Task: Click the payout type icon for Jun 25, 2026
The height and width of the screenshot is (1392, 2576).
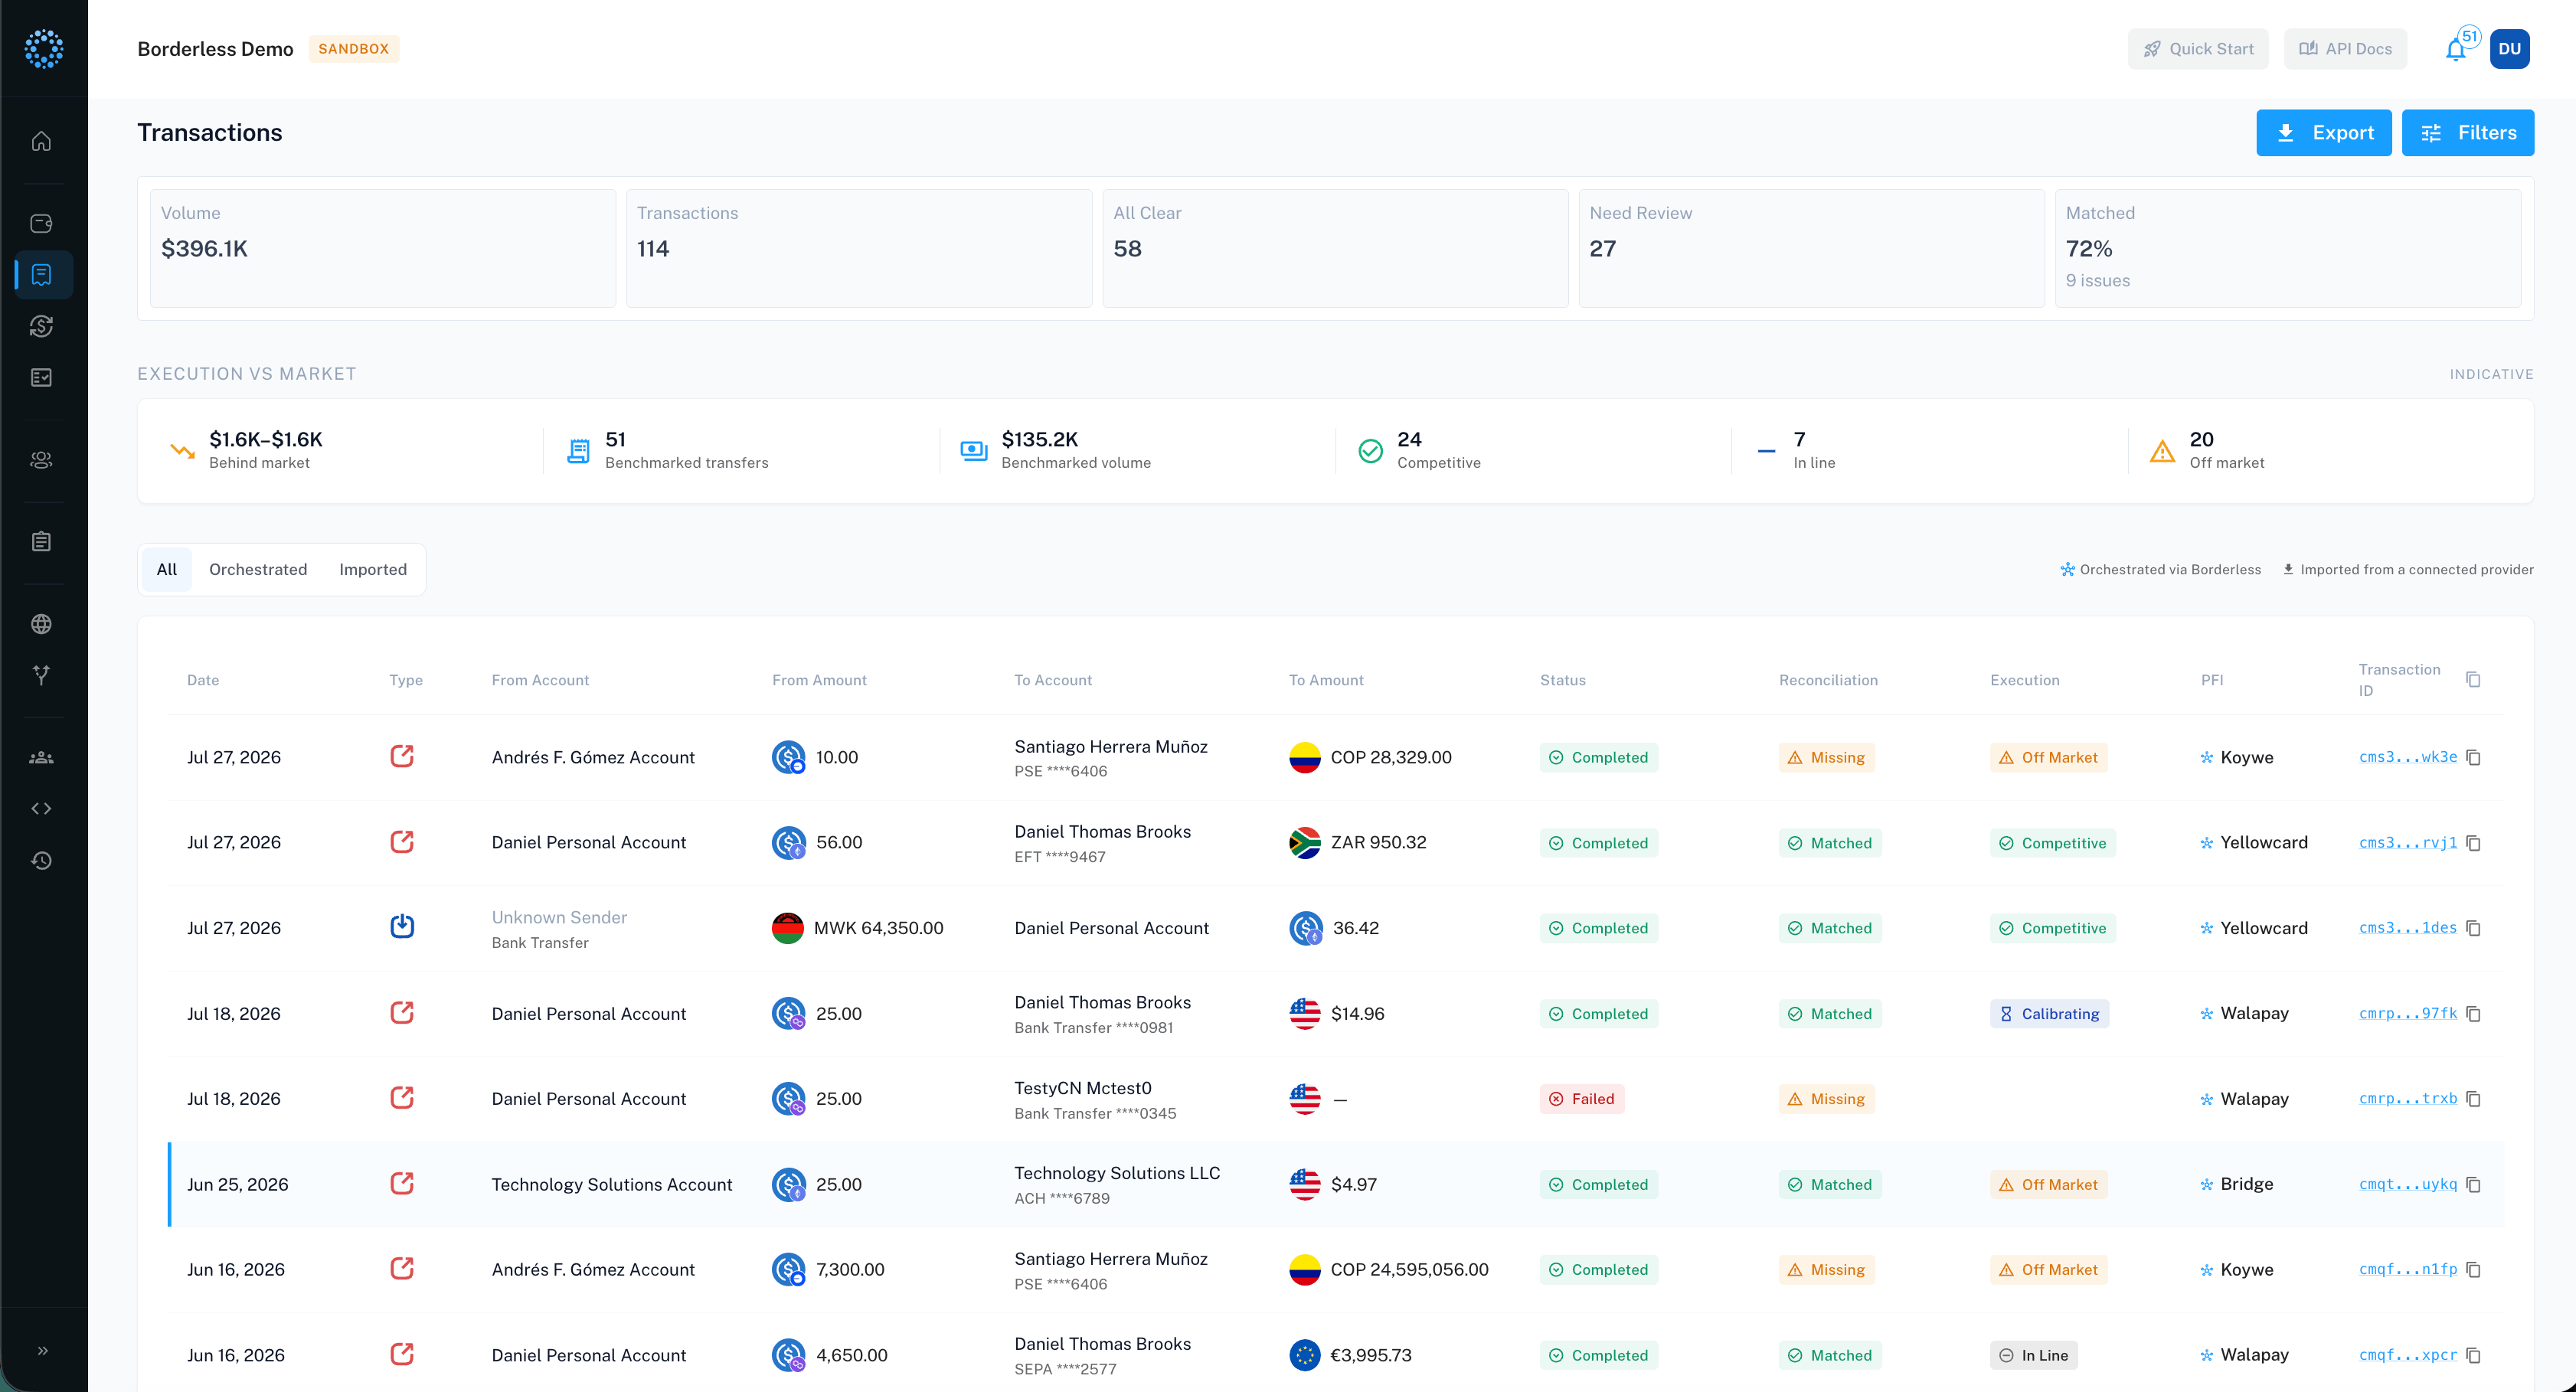Action: coord(402,1184)
